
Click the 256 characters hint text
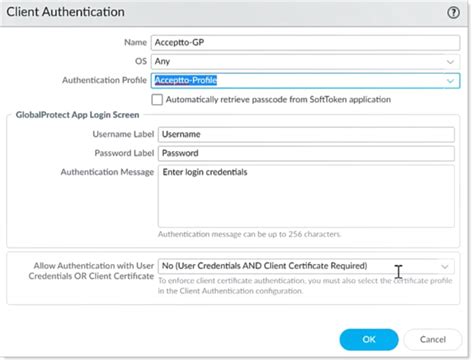pyautogui.click(x=249, y=234)
